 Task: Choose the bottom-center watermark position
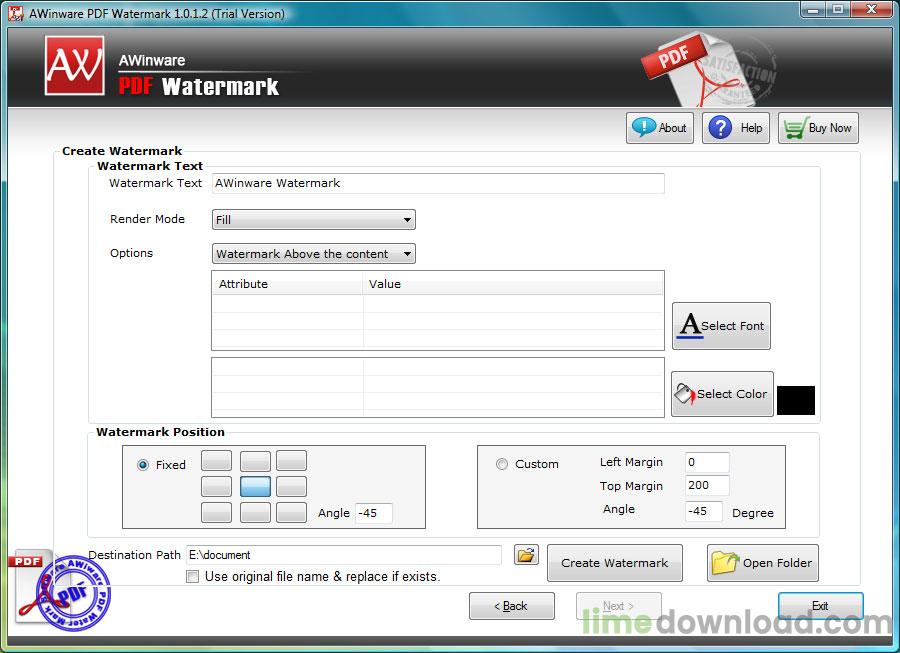255,512
